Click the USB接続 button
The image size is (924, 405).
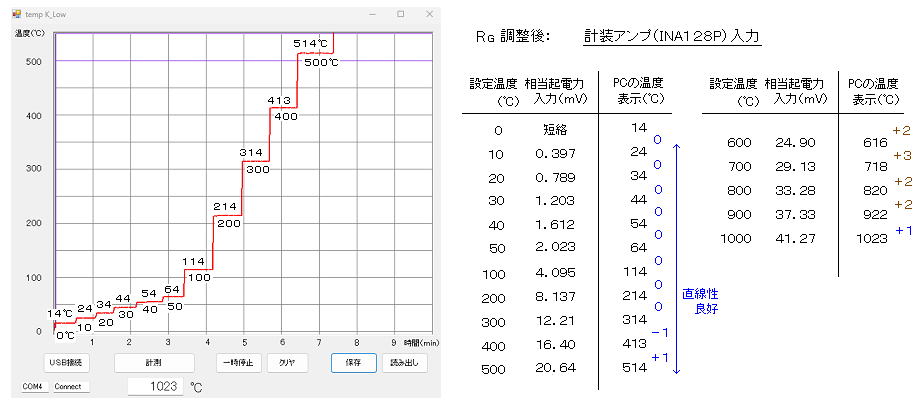click(69, 363)
